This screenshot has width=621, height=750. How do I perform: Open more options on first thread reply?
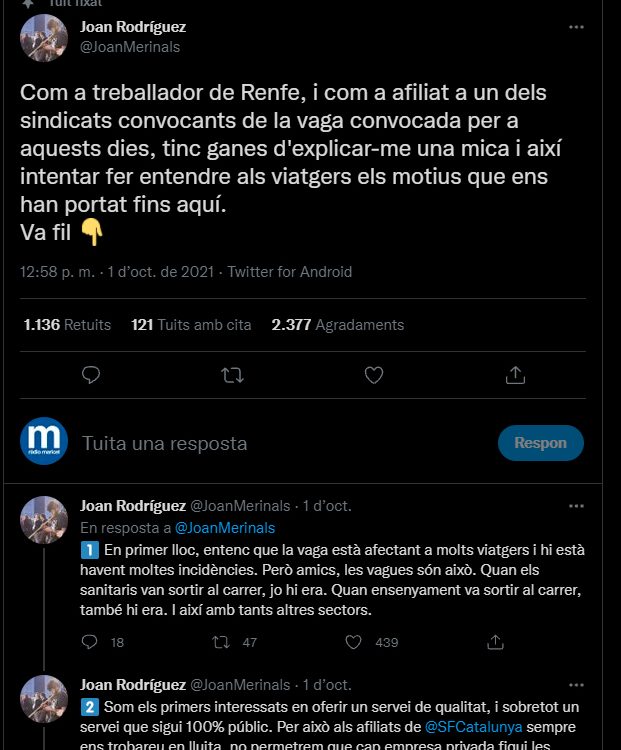pos(576,506)
